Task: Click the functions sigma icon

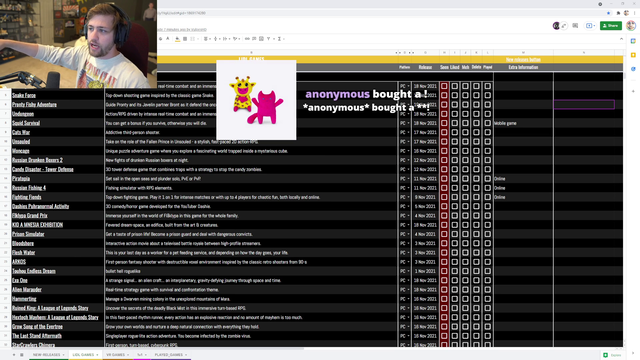Action: pos(279,39)
